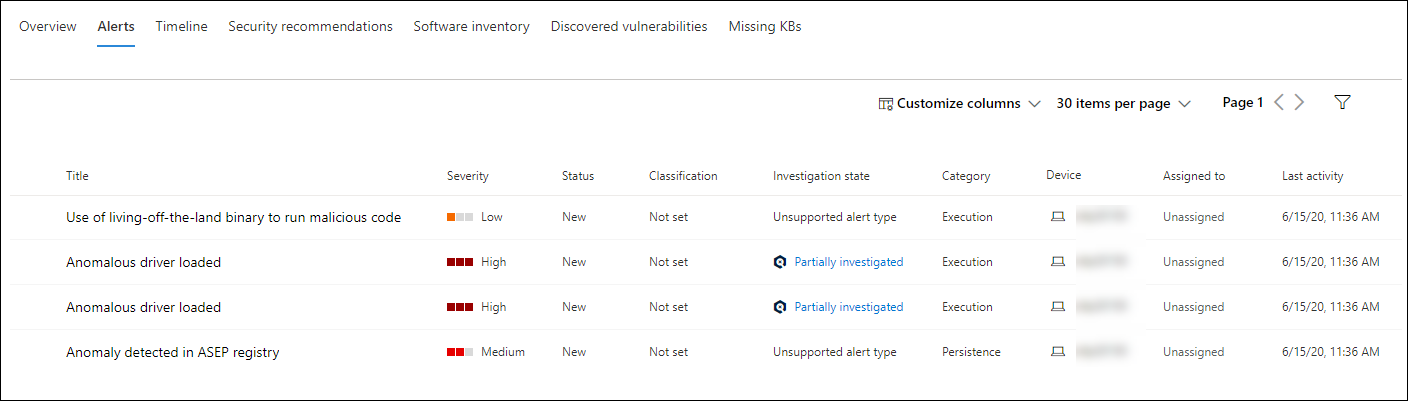Viewport: 1408px width, 401px height.
Task: Switch to Discovered vulnerabilities tab
Action: click(x=629, y=27)
